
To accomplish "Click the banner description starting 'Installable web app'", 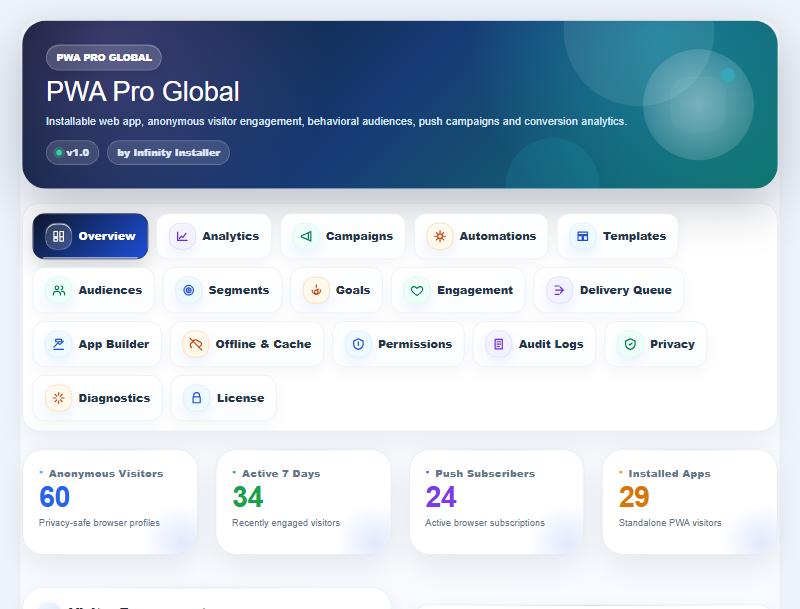I will click(x=336, y=121).
